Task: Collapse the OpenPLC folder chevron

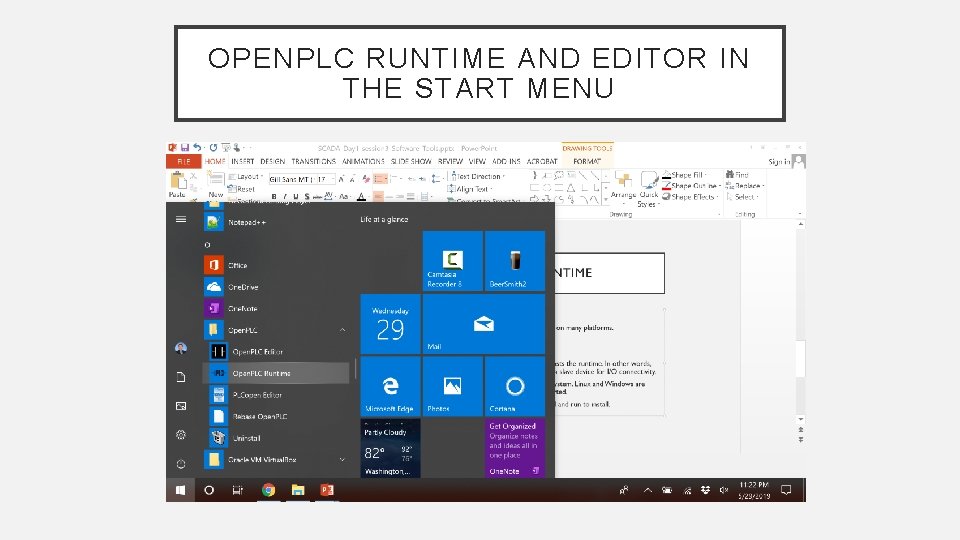Action: 342,330
